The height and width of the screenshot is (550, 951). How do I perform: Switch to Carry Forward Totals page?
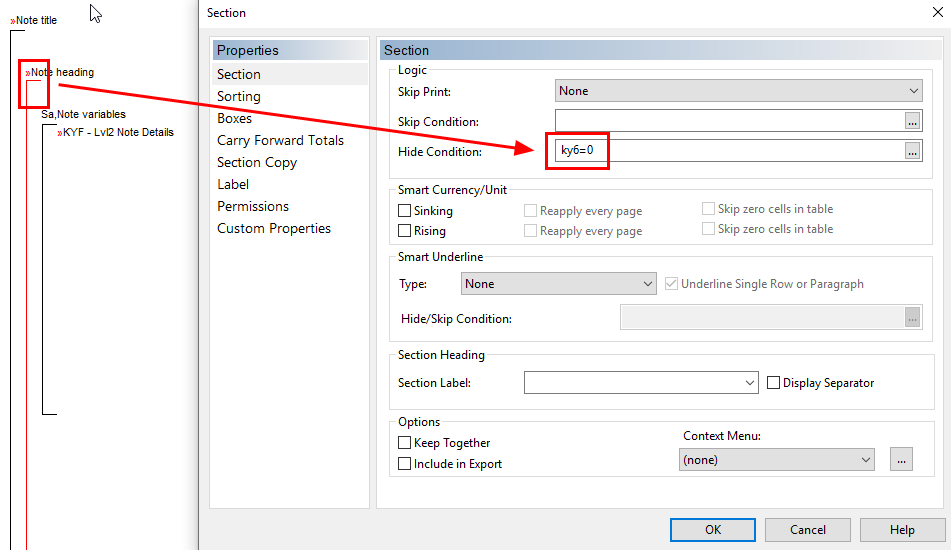[x=280, y=140]
